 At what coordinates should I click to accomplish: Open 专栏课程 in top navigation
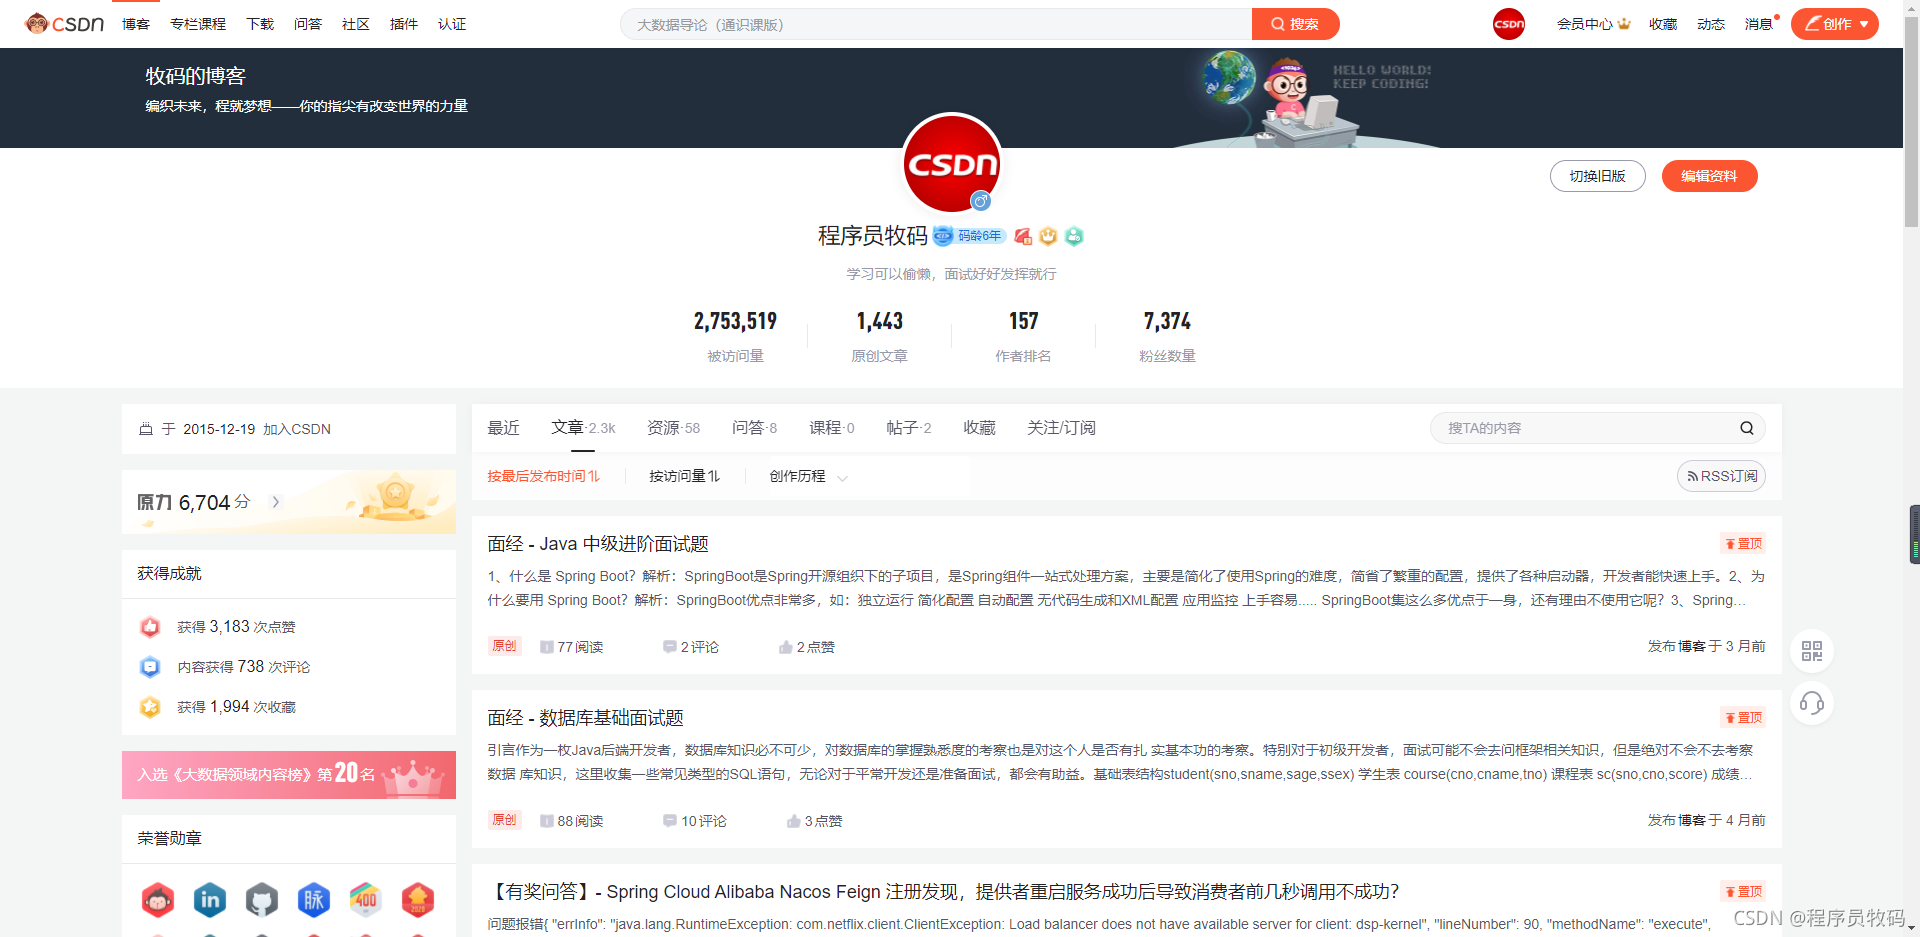click(198, 24)
